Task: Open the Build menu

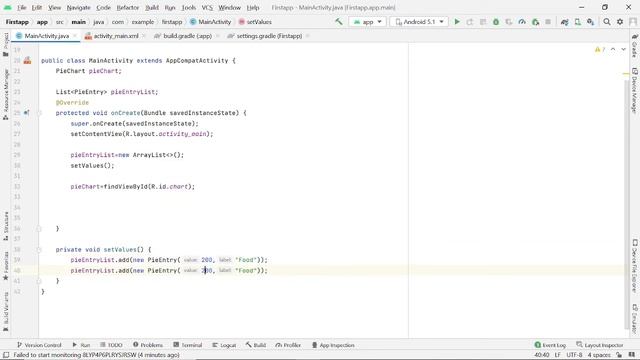Action: (152, 7)
